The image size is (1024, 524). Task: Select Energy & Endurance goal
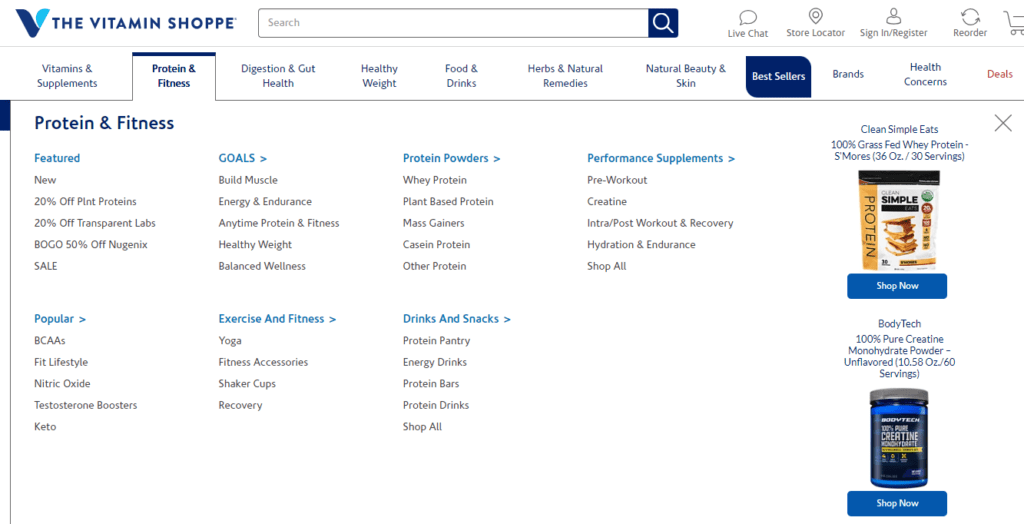(265, 201)
